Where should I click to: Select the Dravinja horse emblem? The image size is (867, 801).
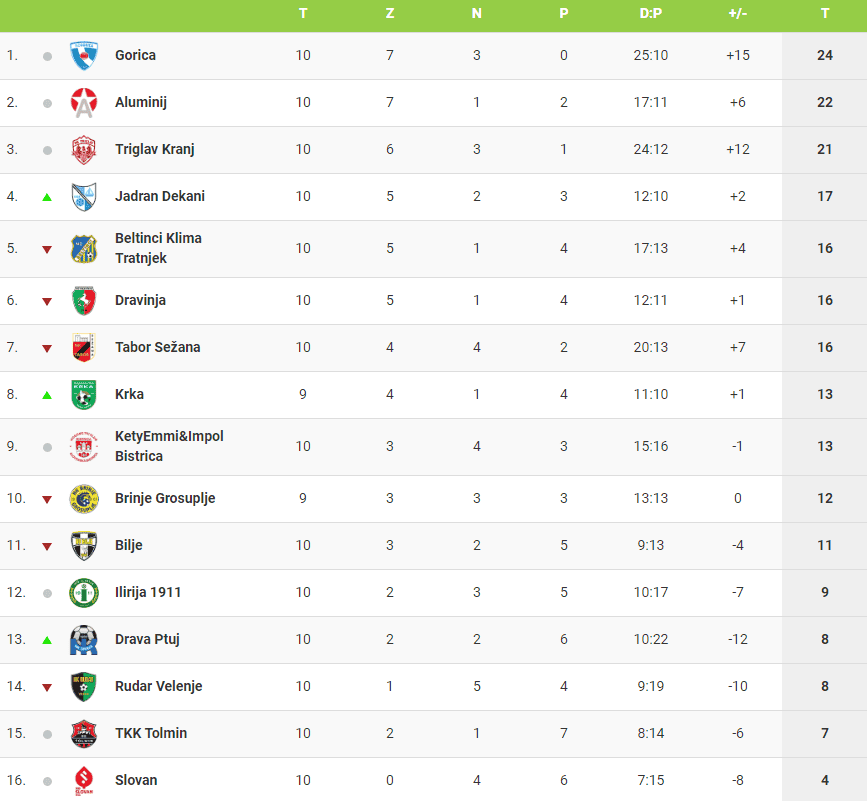click(x=84, y=300)
